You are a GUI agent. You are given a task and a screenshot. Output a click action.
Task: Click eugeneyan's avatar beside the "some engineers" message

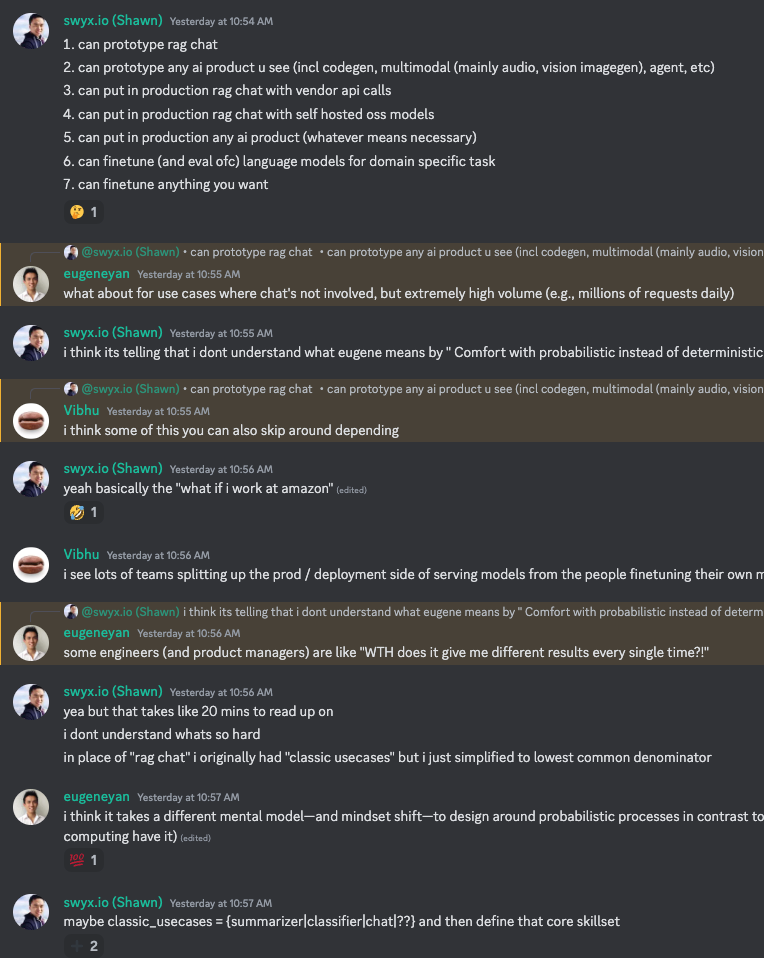coord(31,643)
